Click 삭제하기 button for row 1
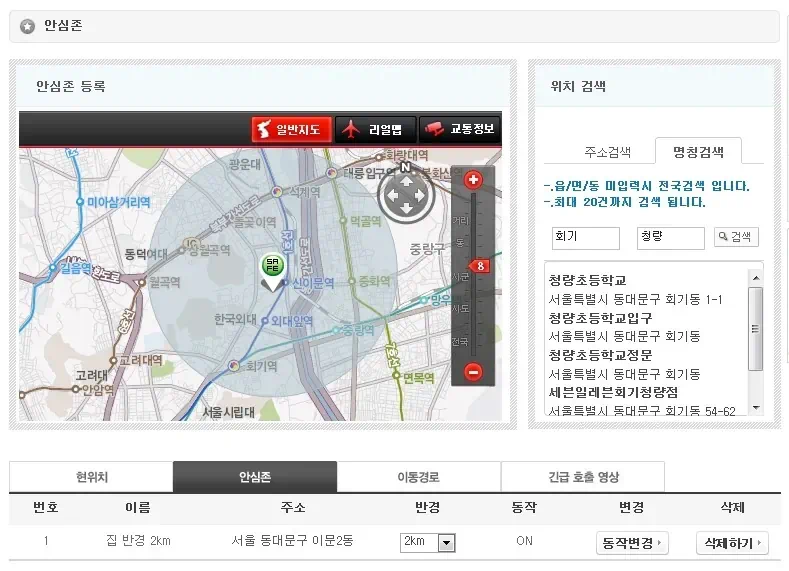 tap(732, 543)
